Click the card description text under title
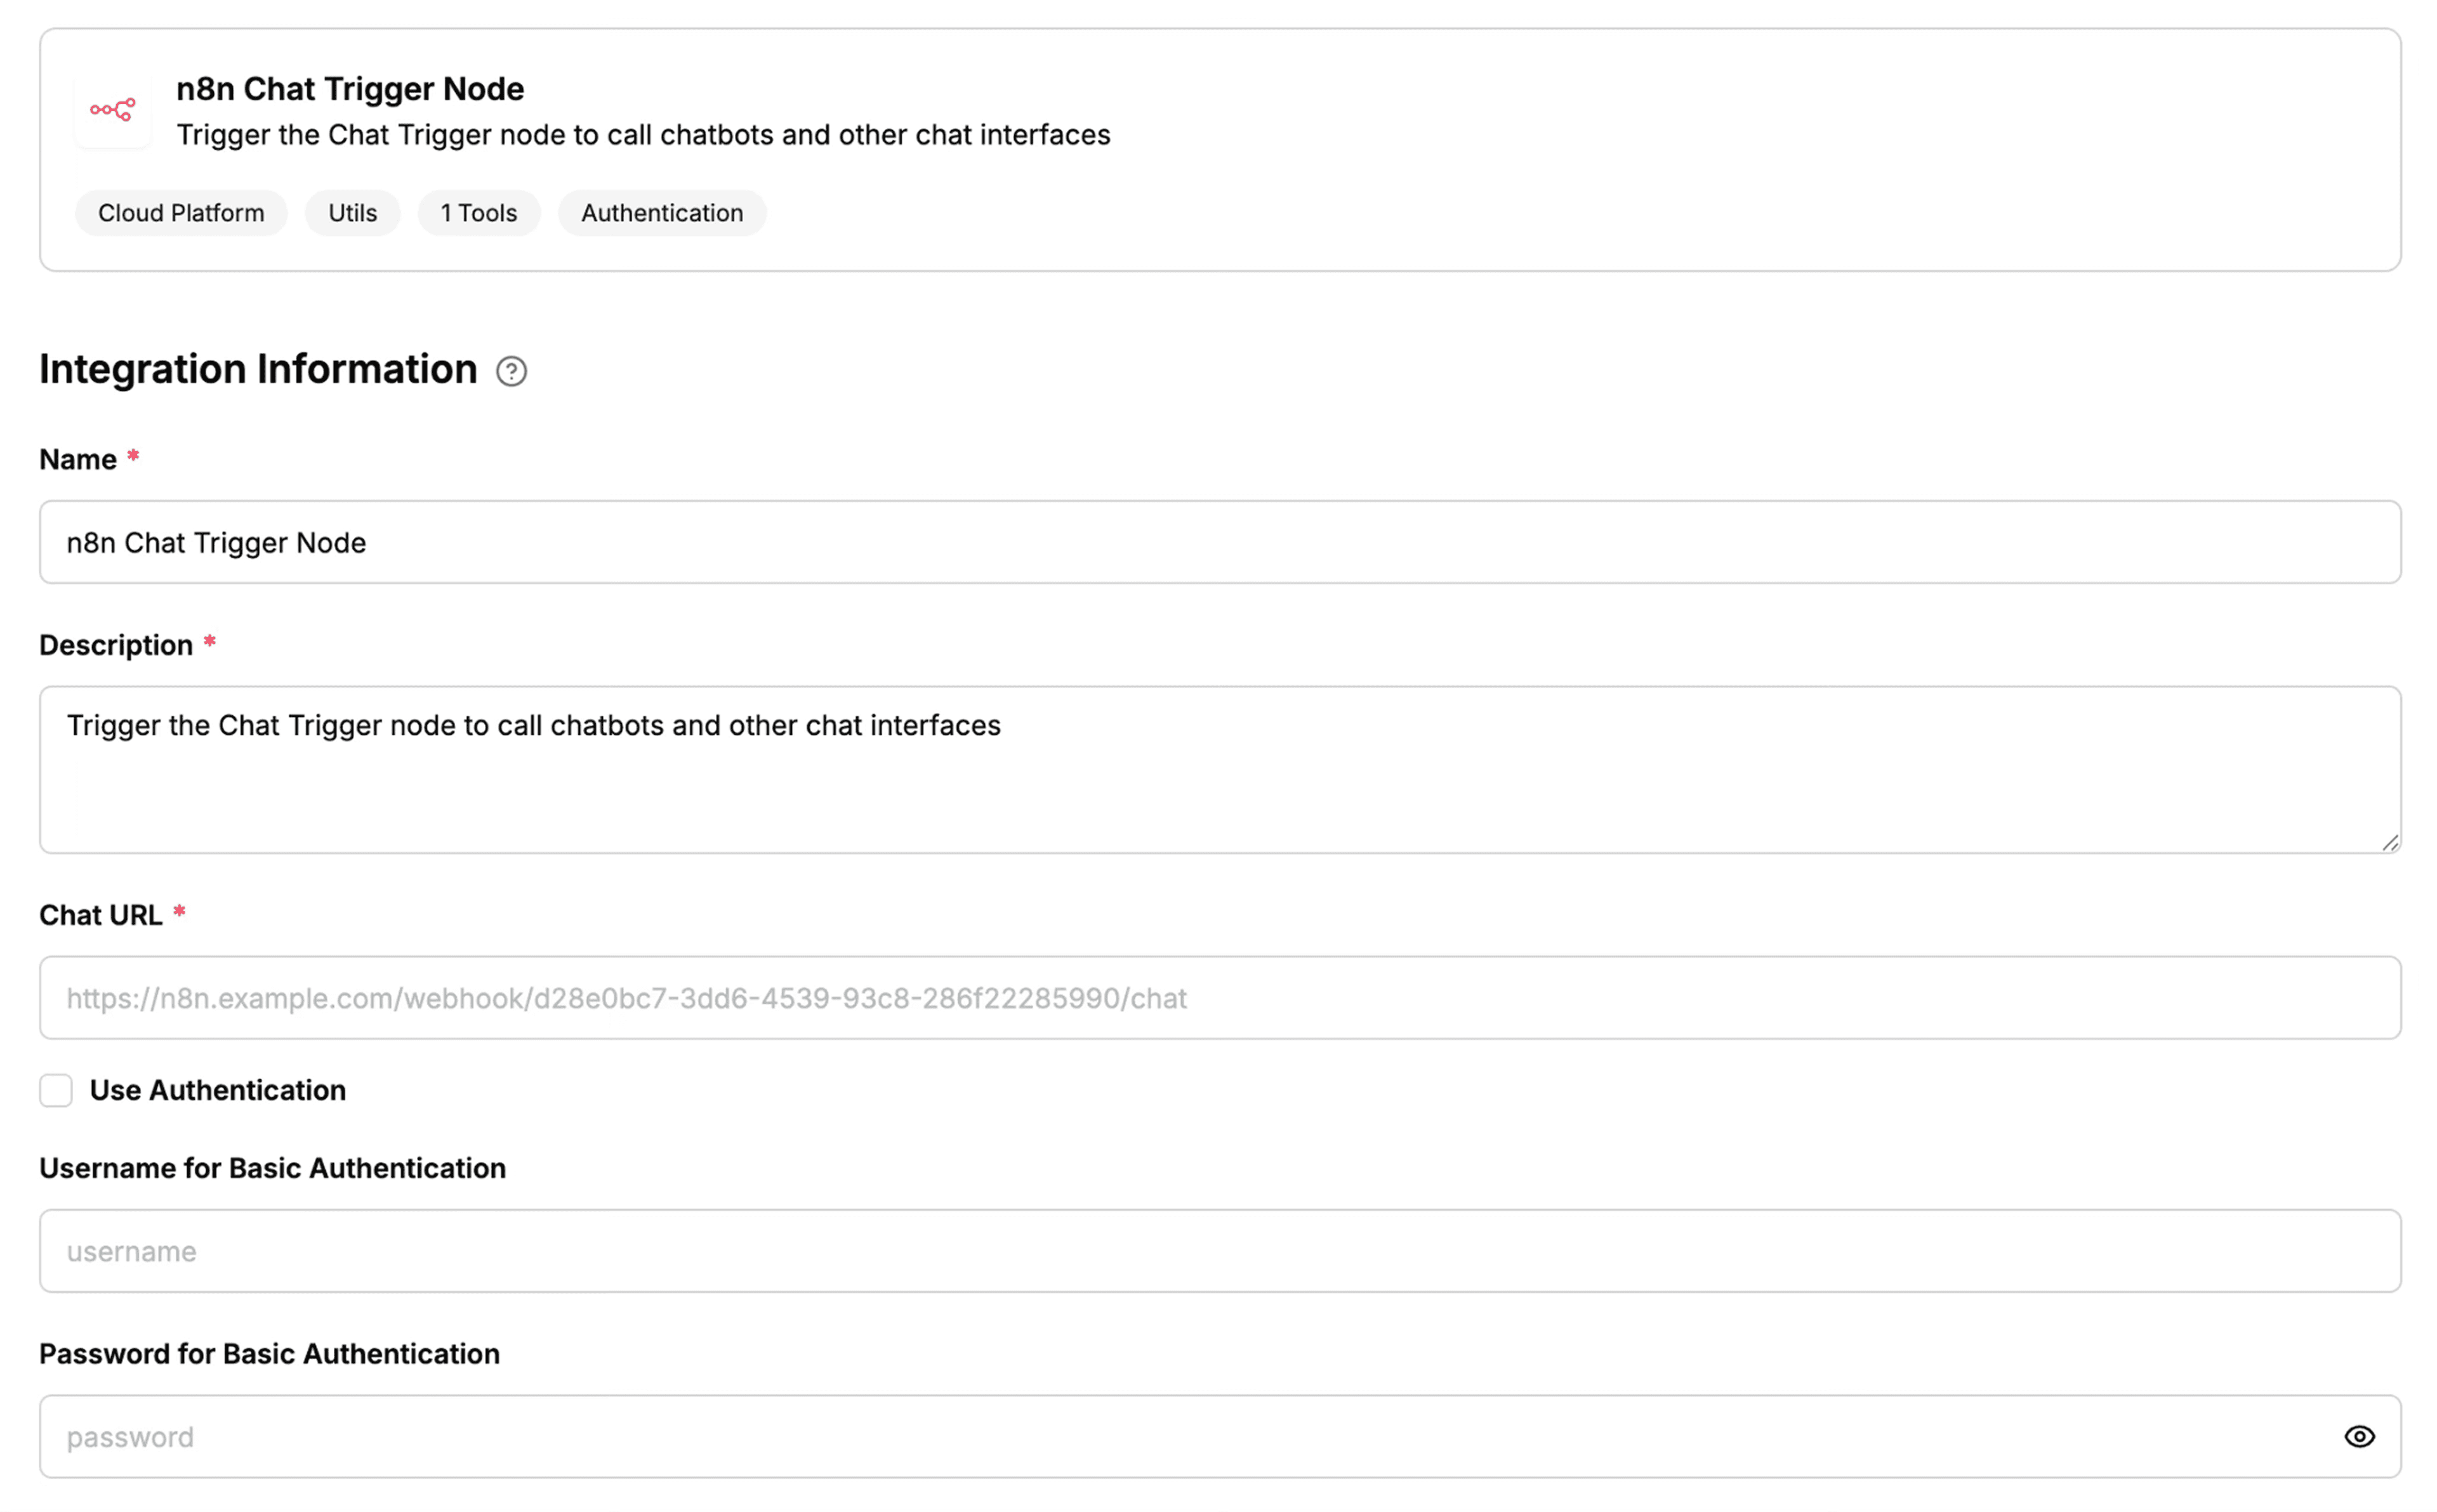Screen dimensions: 2437x1512 click(643, 135)
